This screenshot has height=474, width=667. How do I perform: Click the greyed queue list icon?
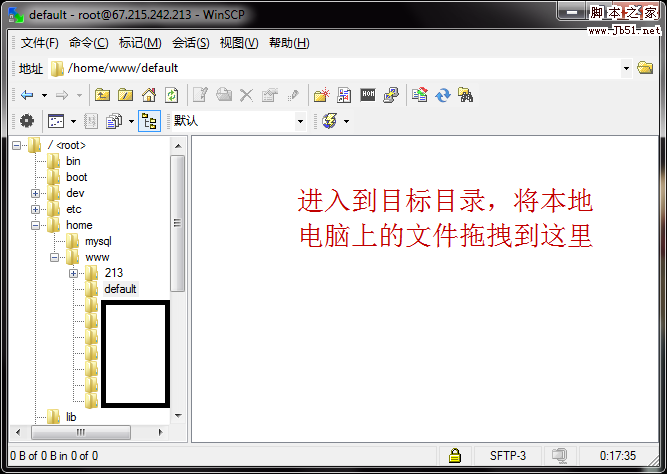[x=91, y=121]
